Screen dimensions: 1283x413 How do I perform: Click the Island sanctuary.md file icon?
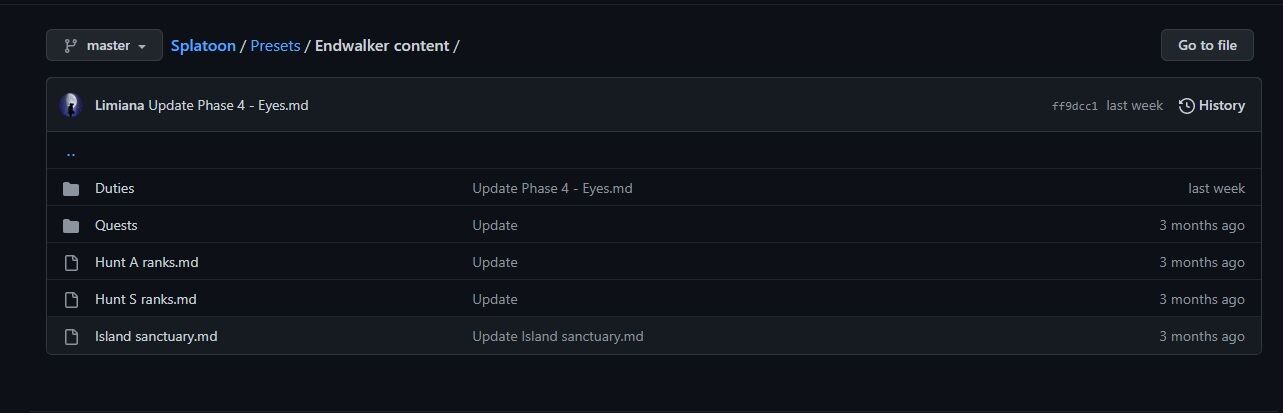tap(71, 336)
